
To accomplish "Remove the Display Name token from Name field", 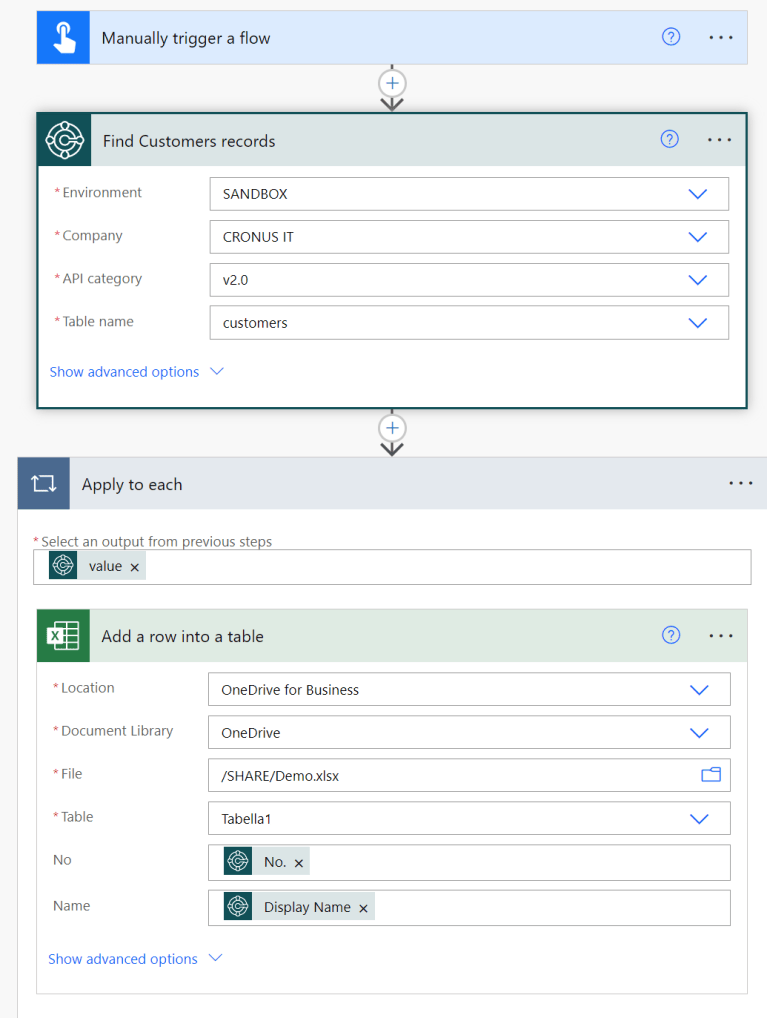I will click(363, 909).
